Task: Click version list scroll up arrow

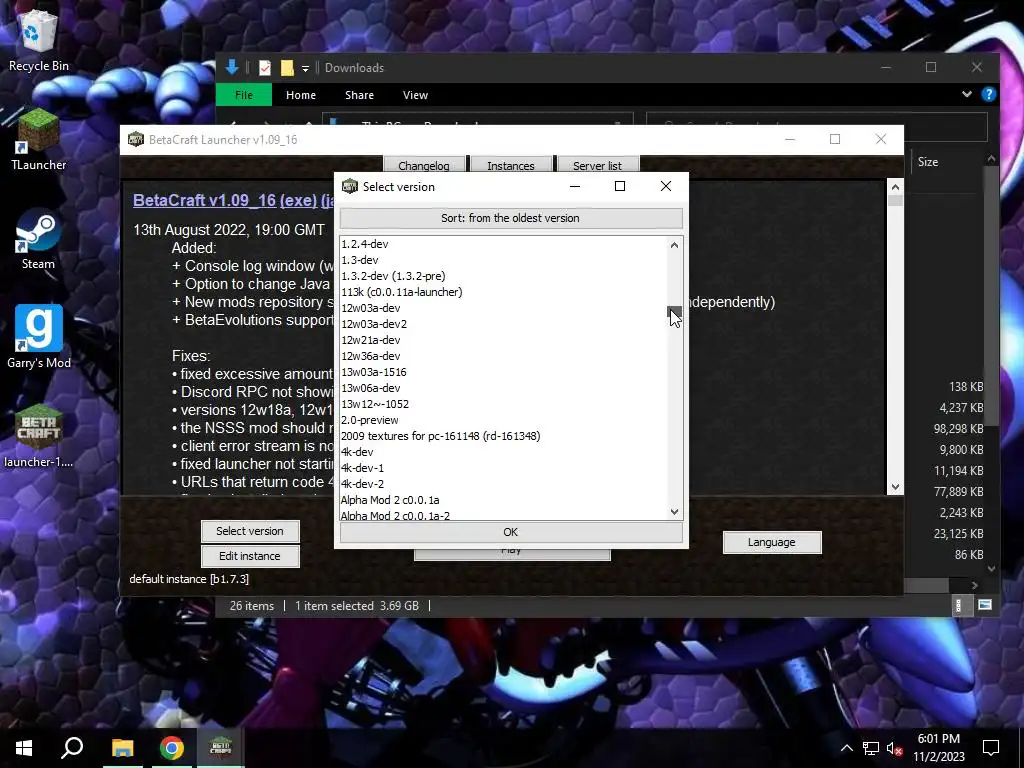Action: pos(675,245)
